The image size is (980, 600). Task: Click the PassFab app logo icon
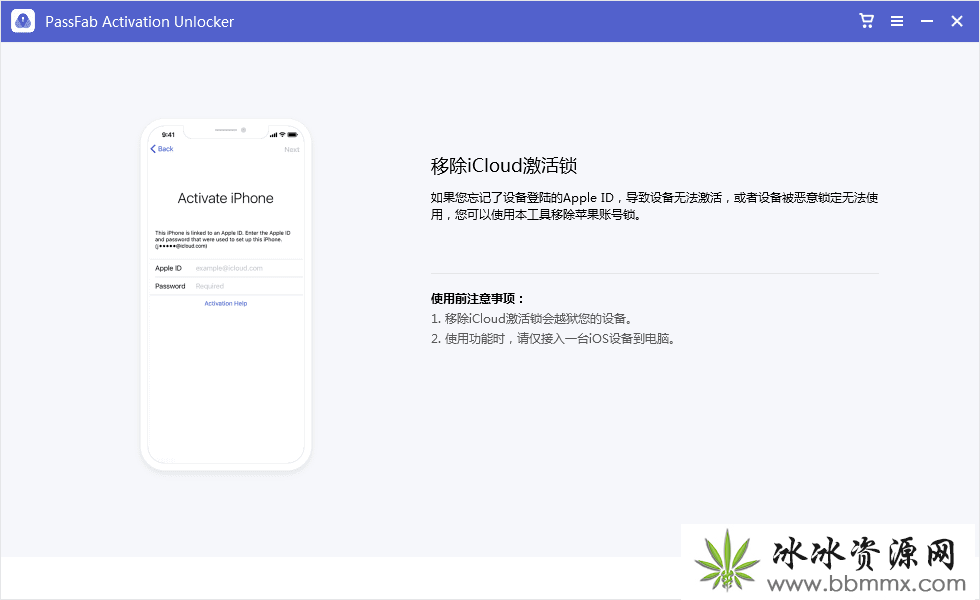23,21
